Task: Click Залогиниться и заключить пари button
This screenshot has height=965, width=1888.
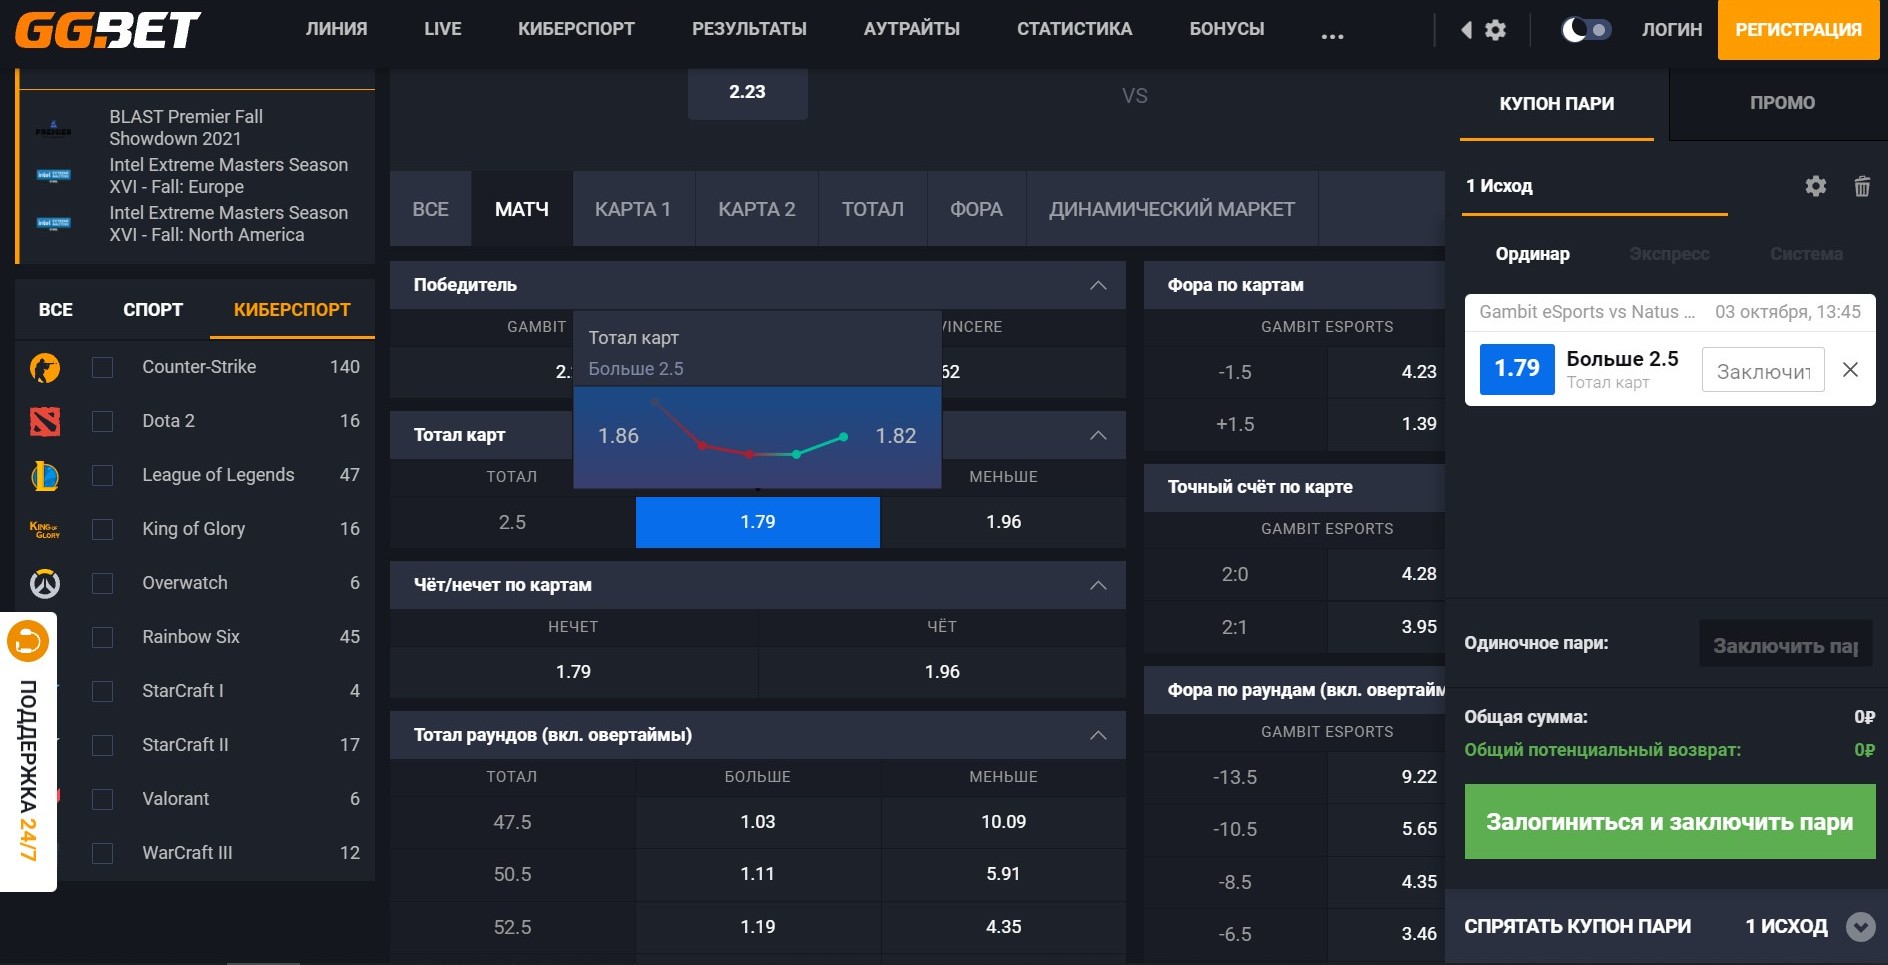Action: coord(1670,822)
